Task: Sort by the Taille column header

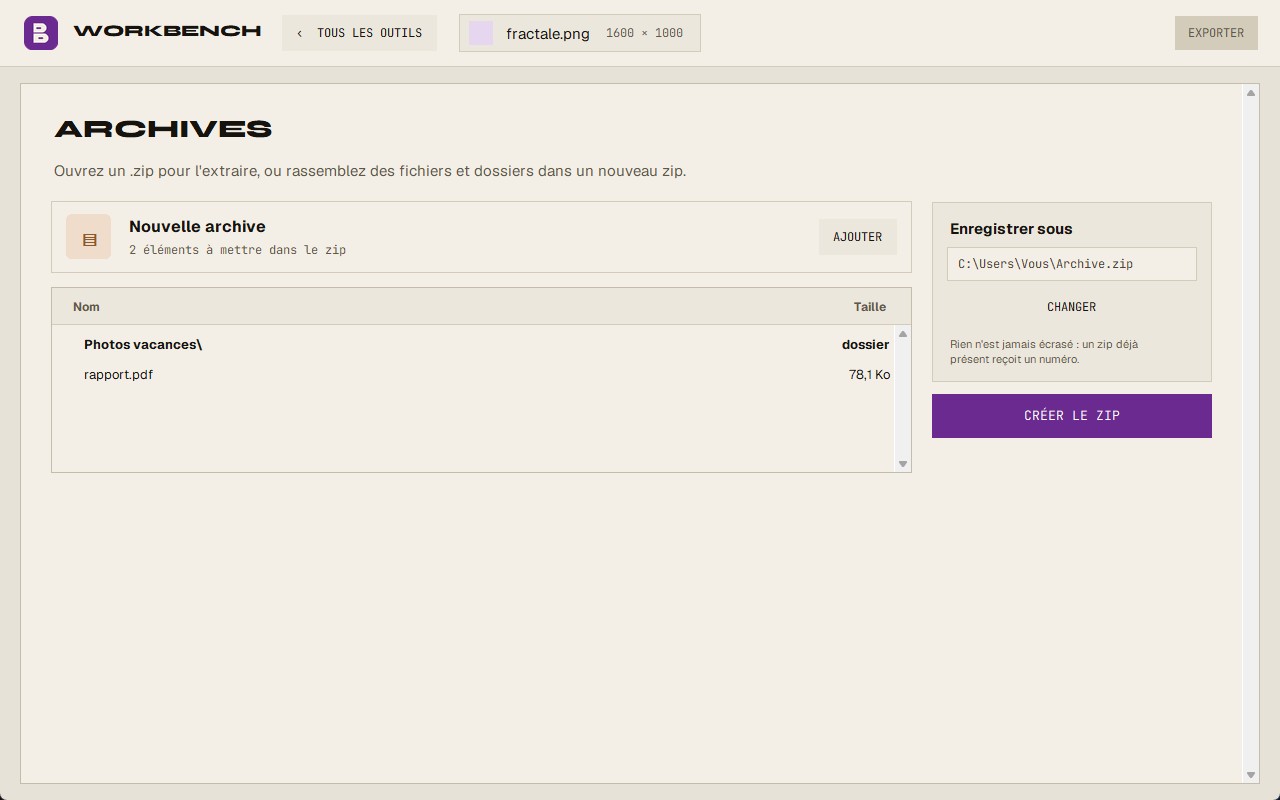Action: (870, 307)
